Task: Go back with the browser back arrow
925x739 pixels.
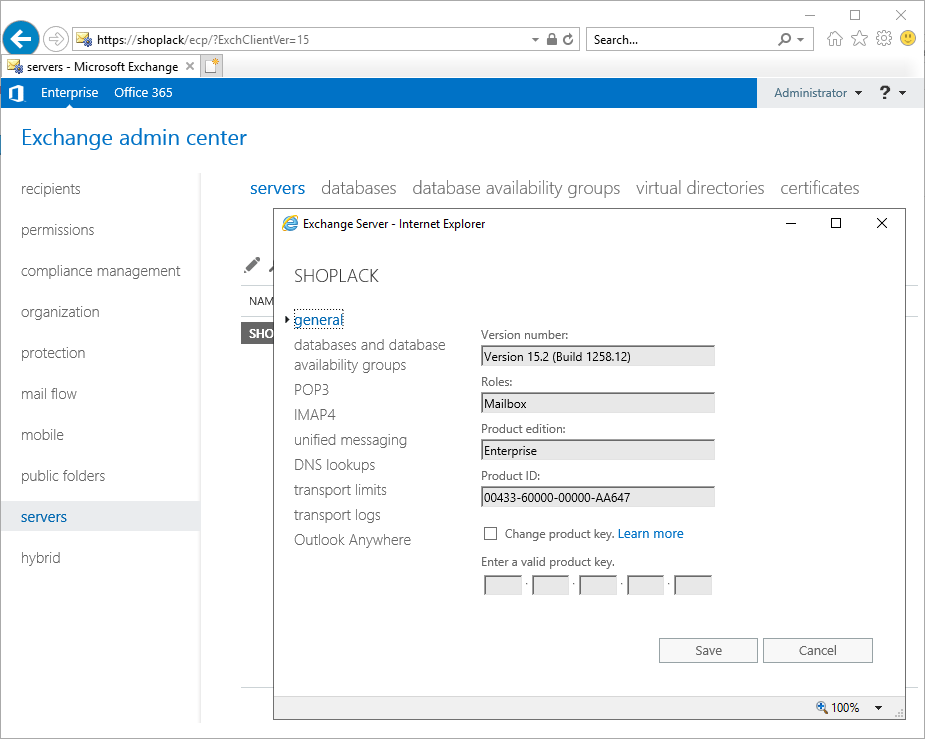Action: 21,40
